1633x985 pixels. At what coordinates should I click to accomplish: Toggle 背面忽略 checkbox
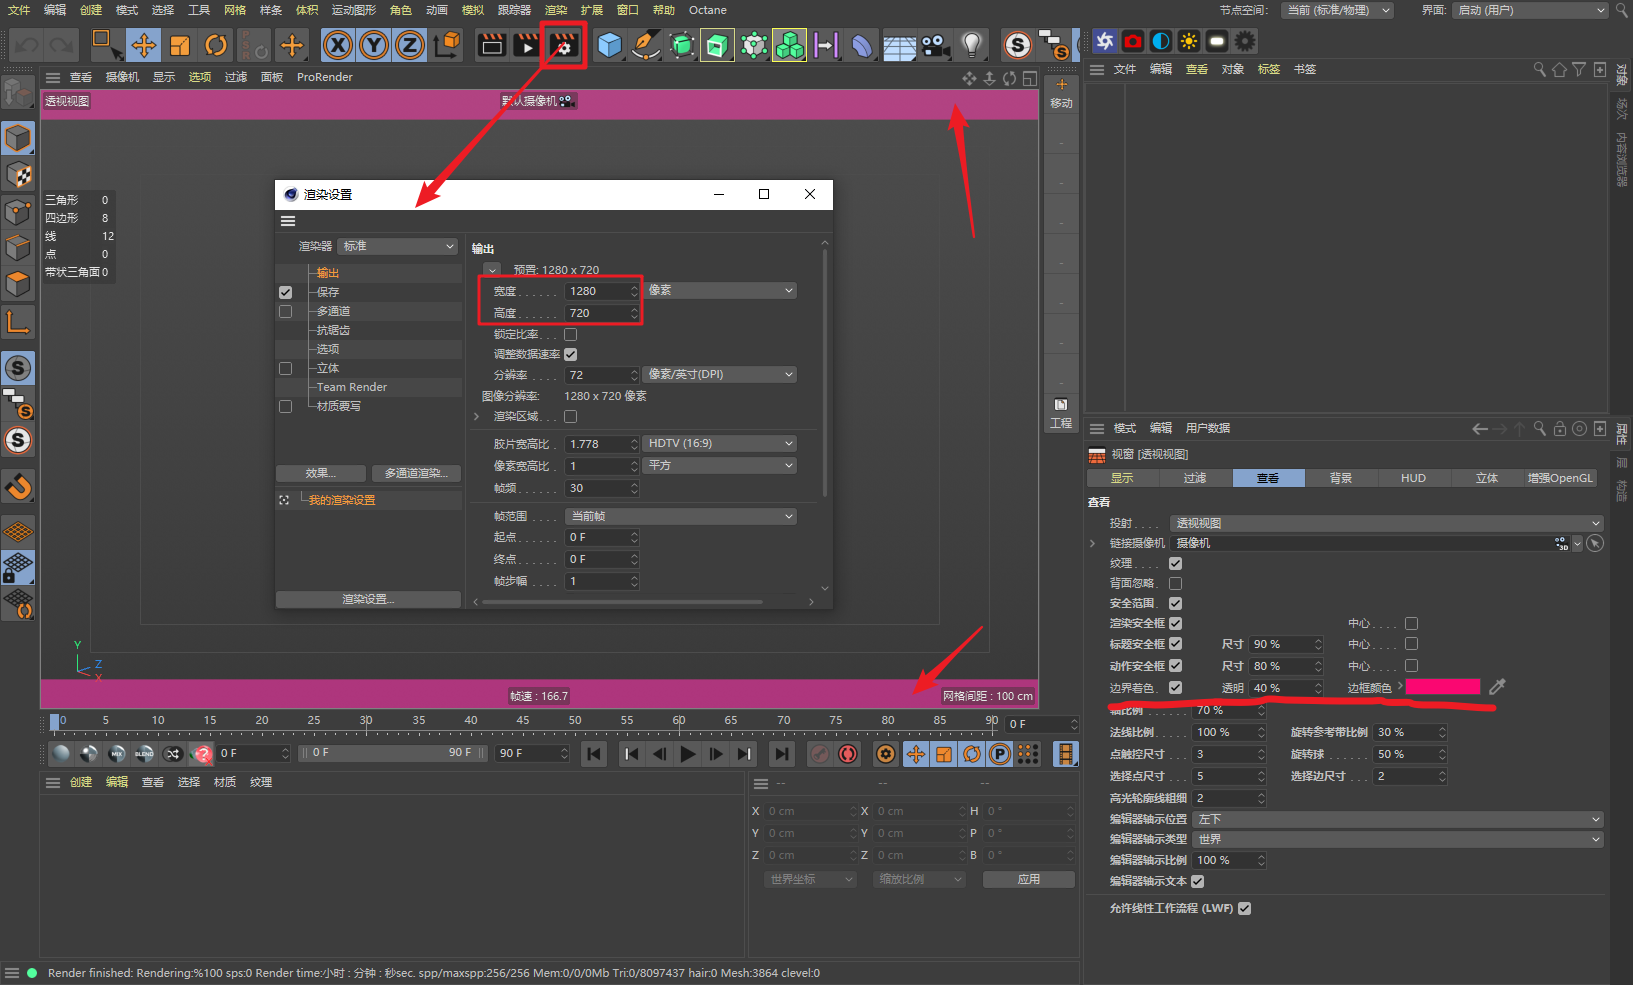1176,583
